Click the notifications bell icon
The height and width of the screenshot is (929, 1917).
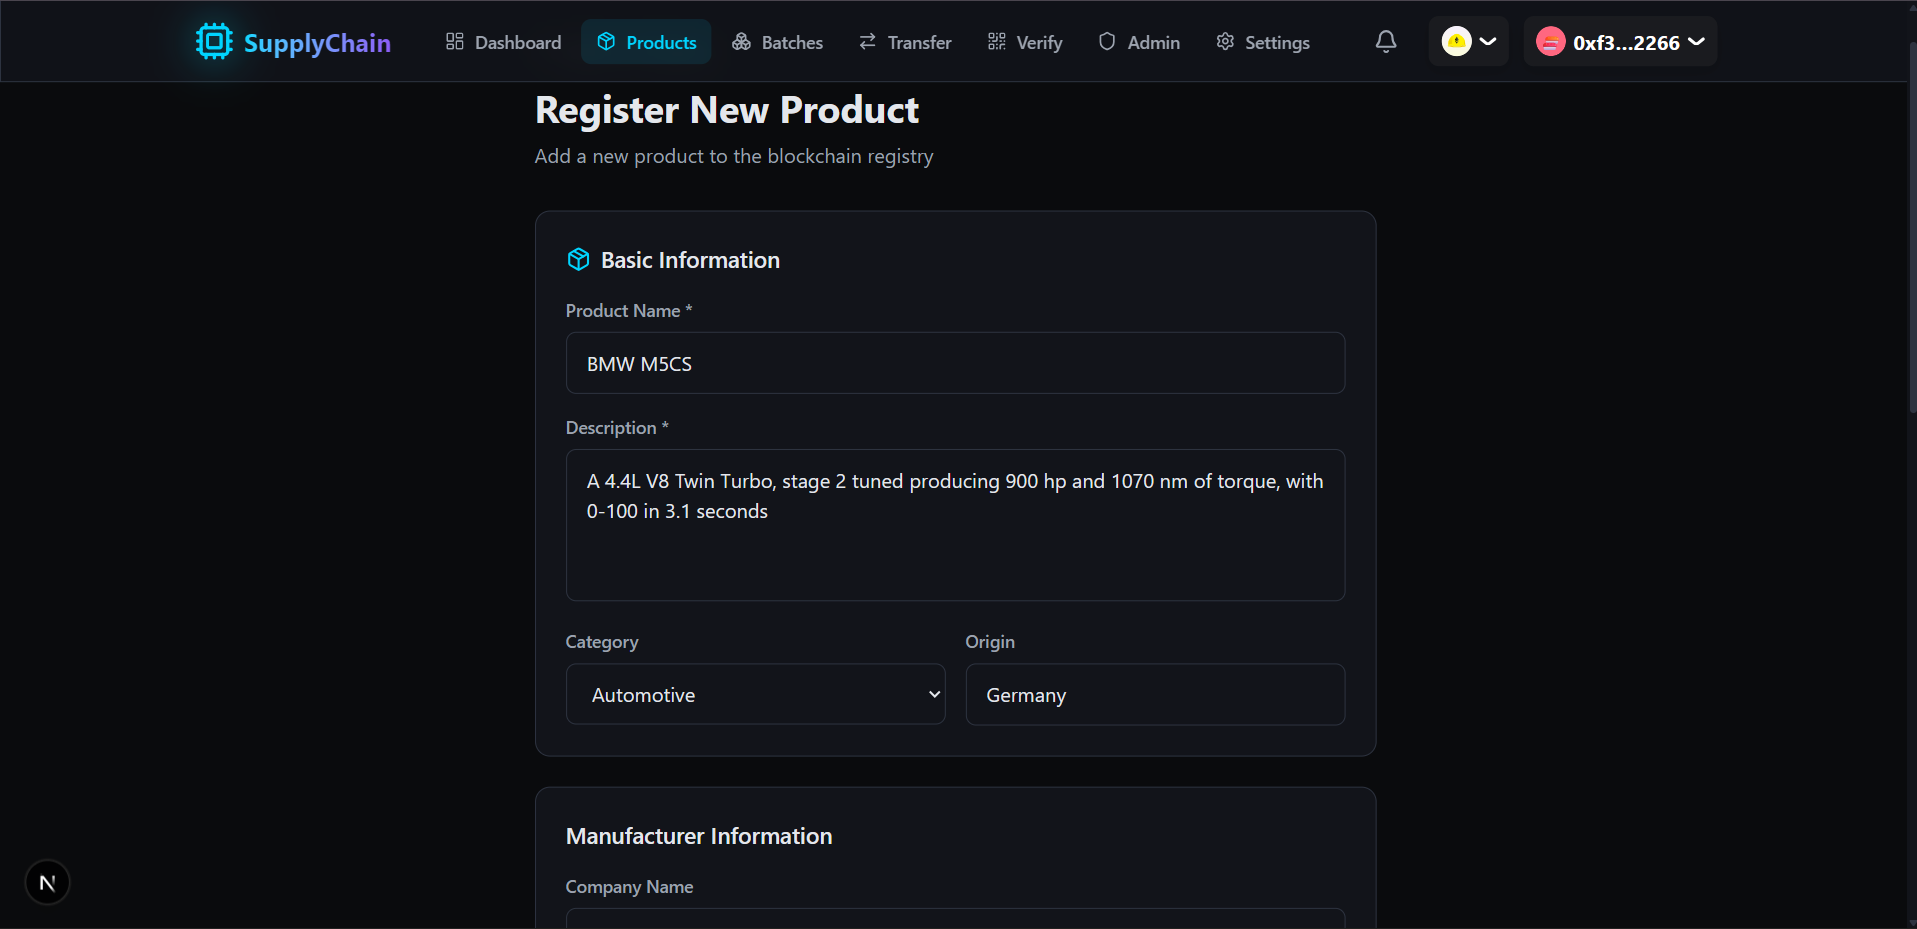click(1386, 41)
